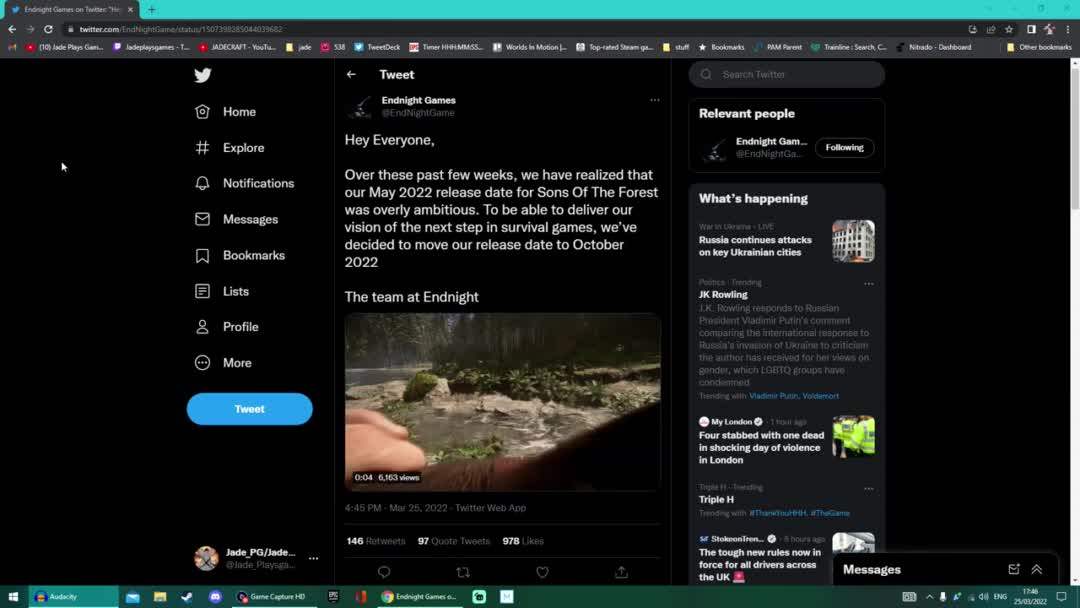
Task: Open JK Rowling trend options menu
Action: coord(869,284)
